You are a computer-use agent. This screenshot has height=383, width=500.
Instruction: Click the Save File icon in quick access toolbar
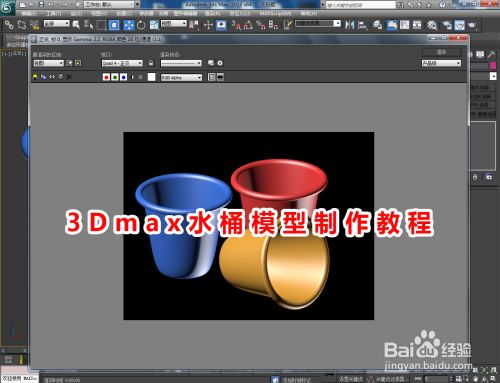tap(42, 4)
